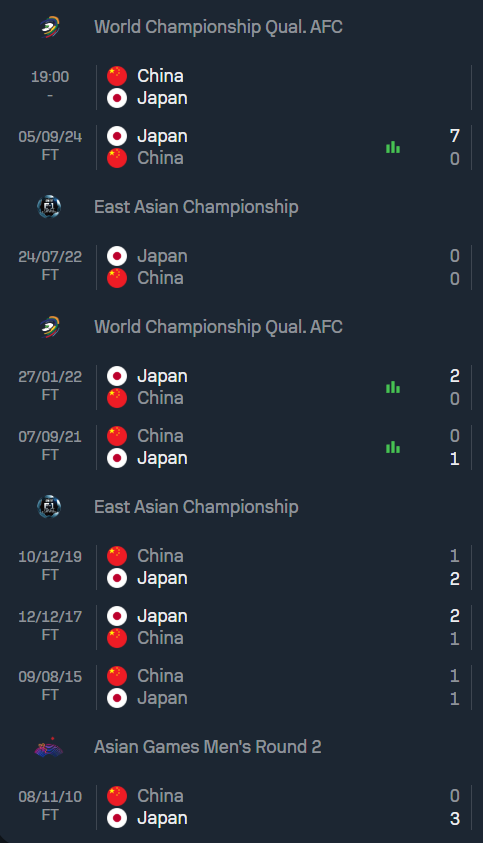Image resolution: width=483 pixels, height=843 pixels.
Task: Click the second East Asian Championship heading
Action: click(x=196, y=507)
